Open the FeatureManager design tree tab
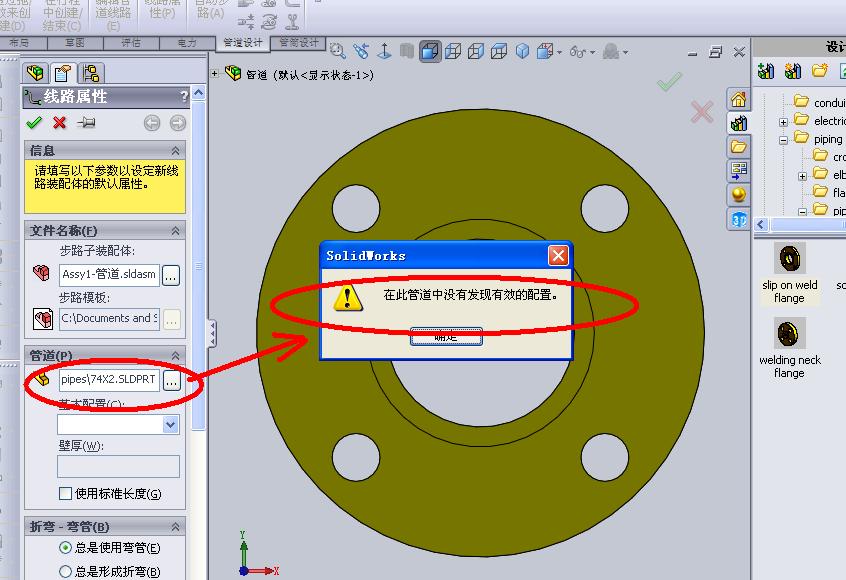 36,72
